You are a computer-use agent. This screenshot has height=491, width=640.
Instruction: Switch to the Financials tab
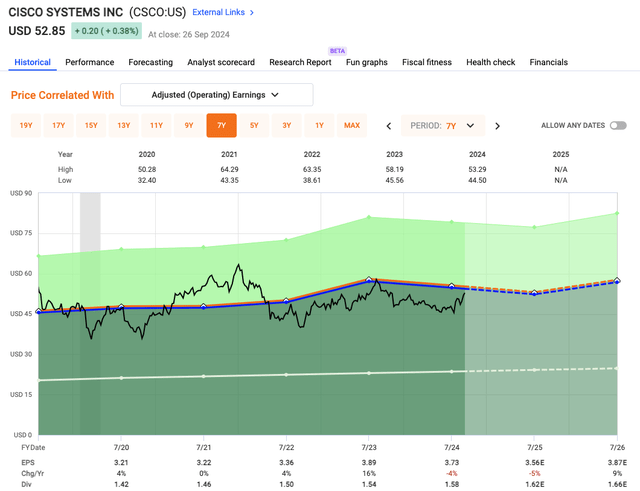click(548, 62)
